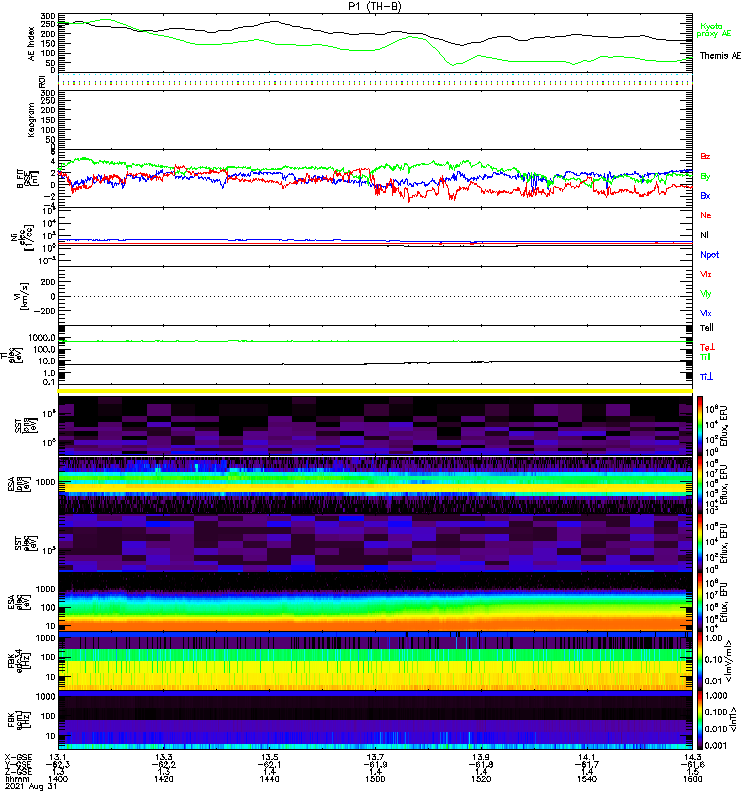
Task: Click the "Z-GSE" row label
Action: 18,771
